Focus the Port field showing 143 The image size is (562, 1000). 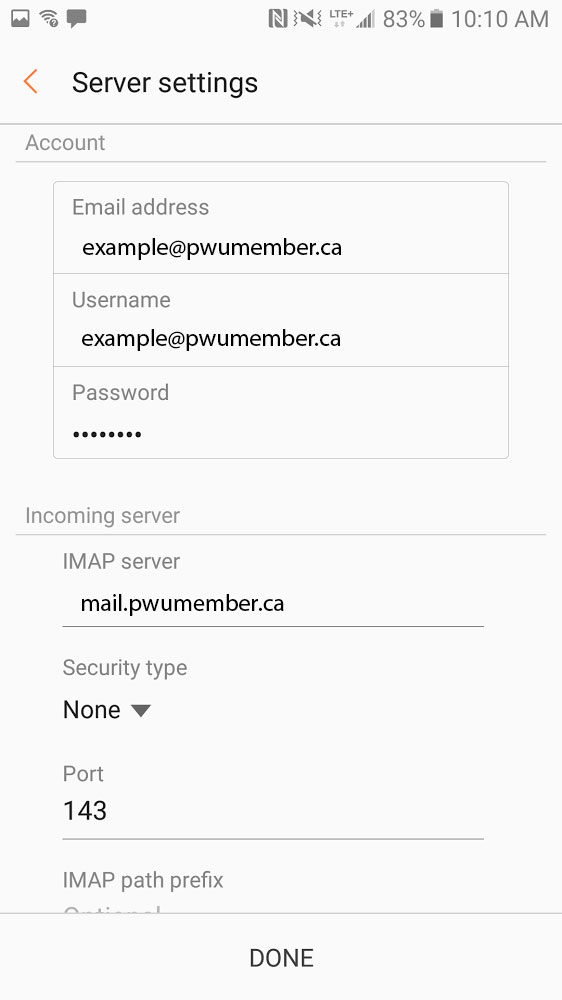pos(273,811)
